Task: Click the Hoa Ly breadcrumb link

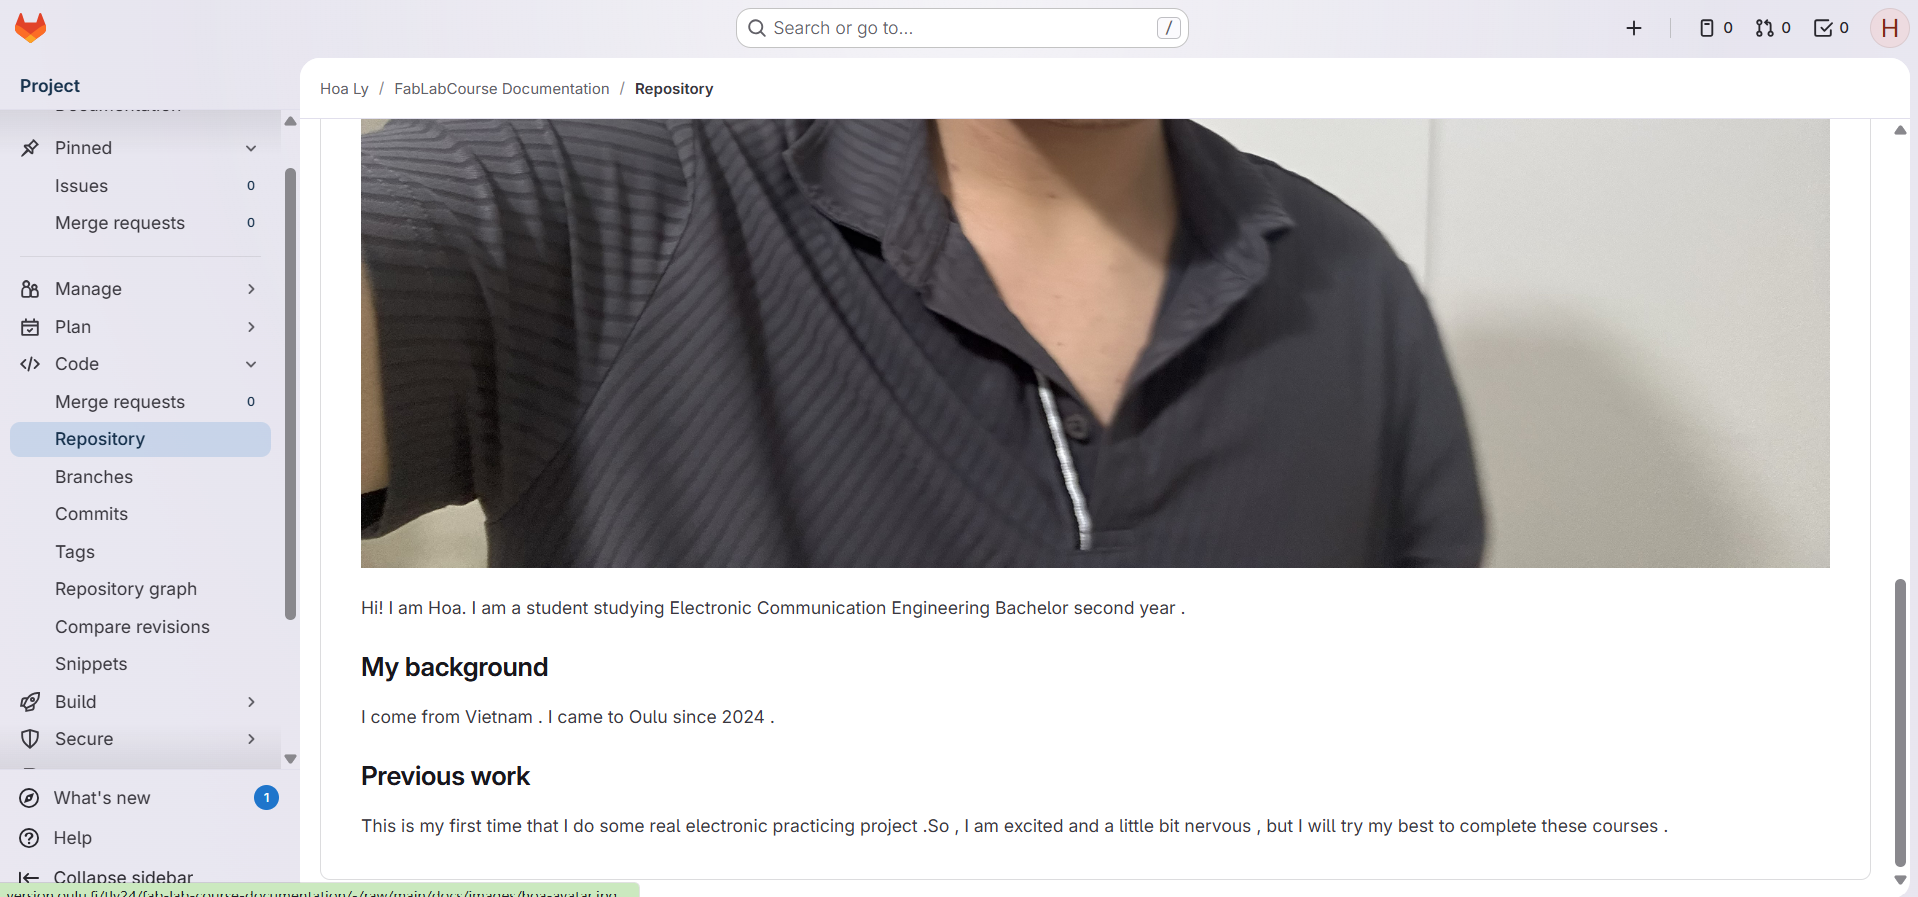Action: coord(344,89)
